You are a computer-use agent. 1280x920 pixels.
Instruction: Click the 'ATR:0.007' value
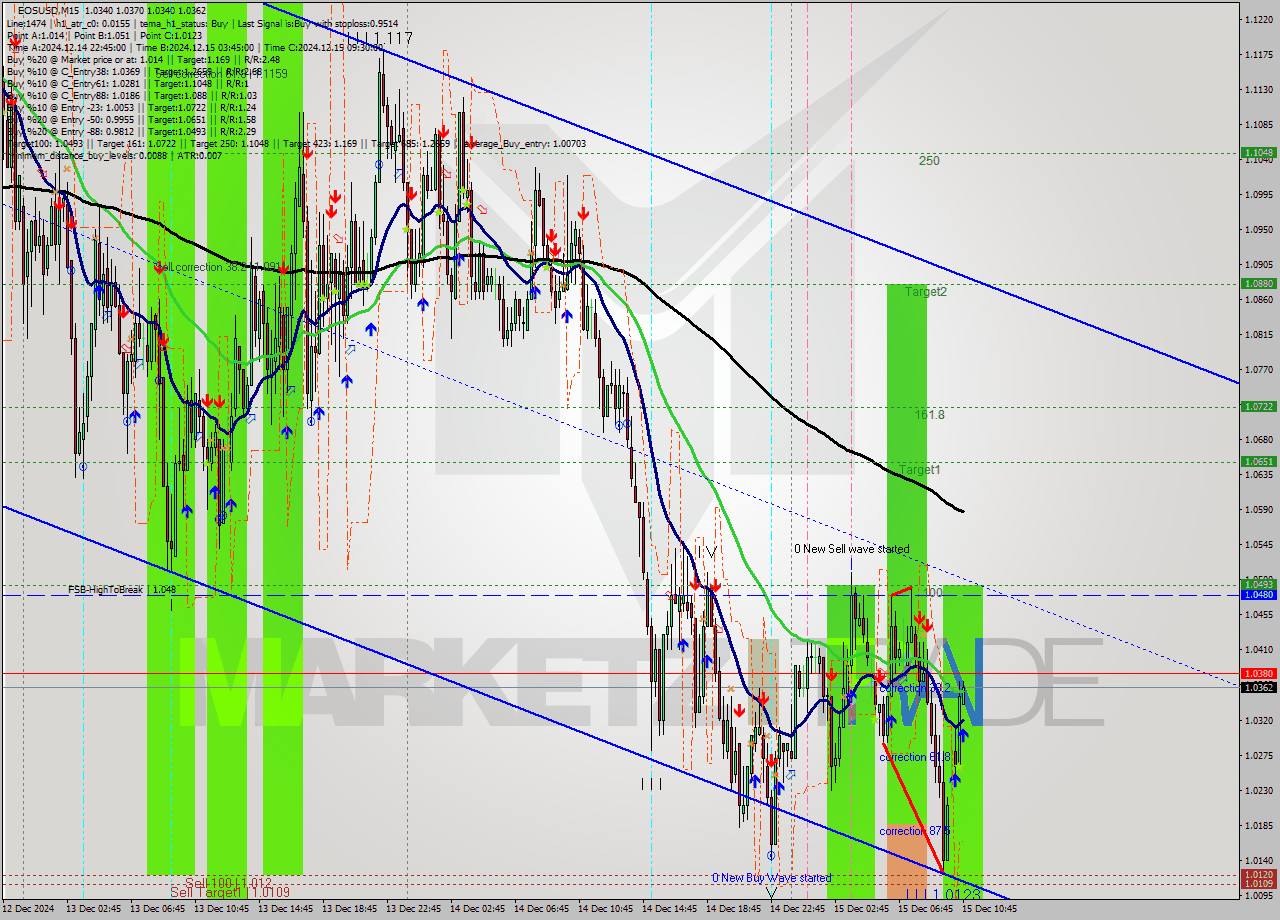[199, 155]
